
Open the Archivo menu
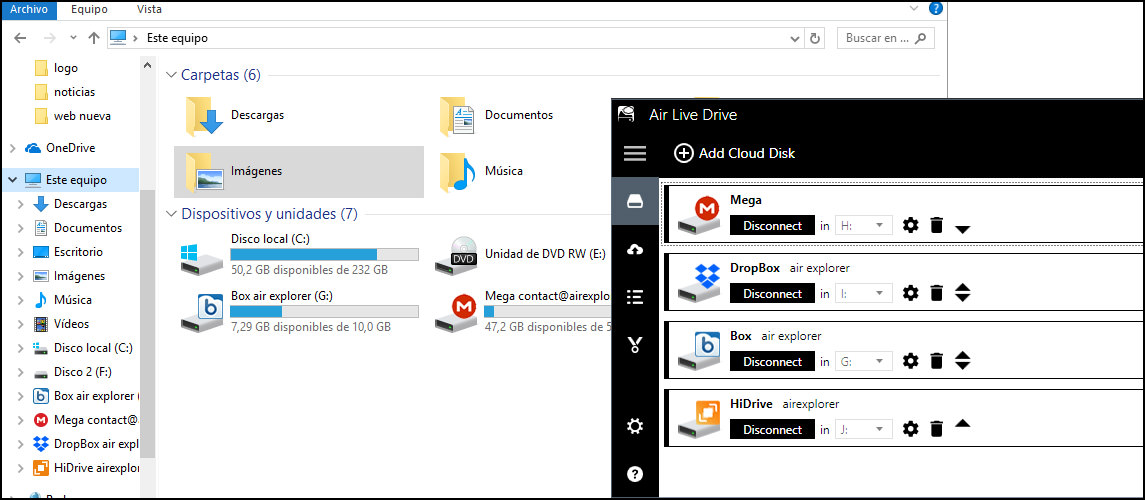tap(29, 9)
